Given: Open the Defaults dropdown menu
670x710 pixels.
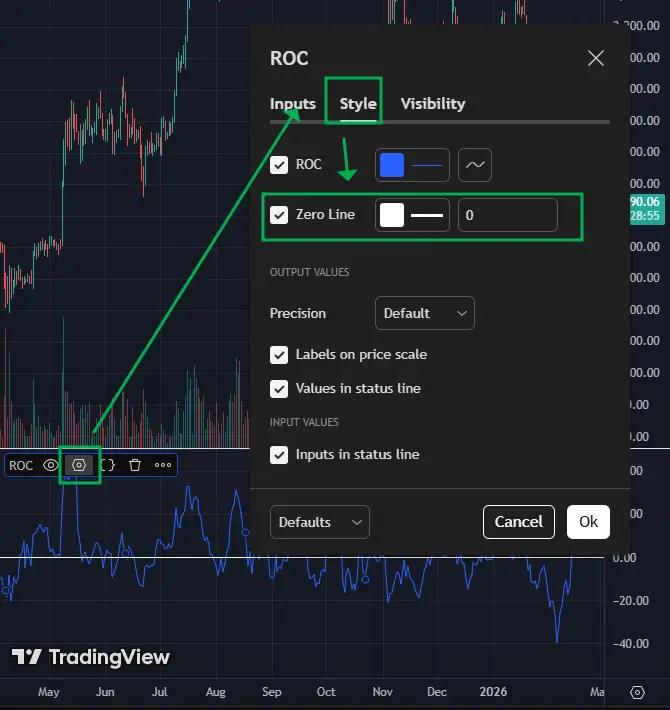Looking at the screenshot, I should pyautogui.click(x=319, y=522).
